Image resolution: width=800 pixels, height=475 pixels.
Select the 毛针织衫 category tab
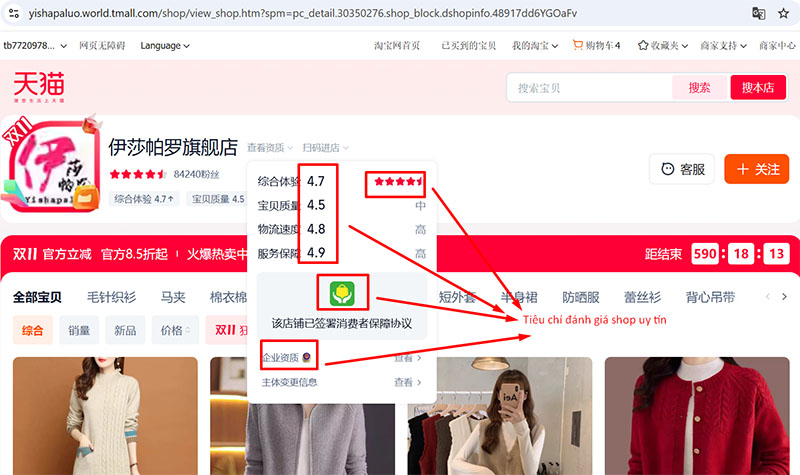[111, 297]
